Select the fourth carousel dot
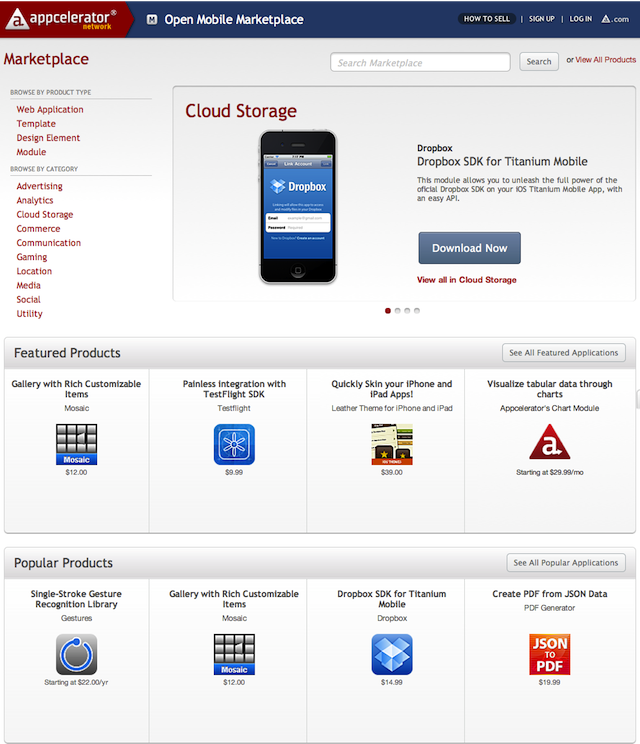 pyautogui.click(x=417, y=311)
